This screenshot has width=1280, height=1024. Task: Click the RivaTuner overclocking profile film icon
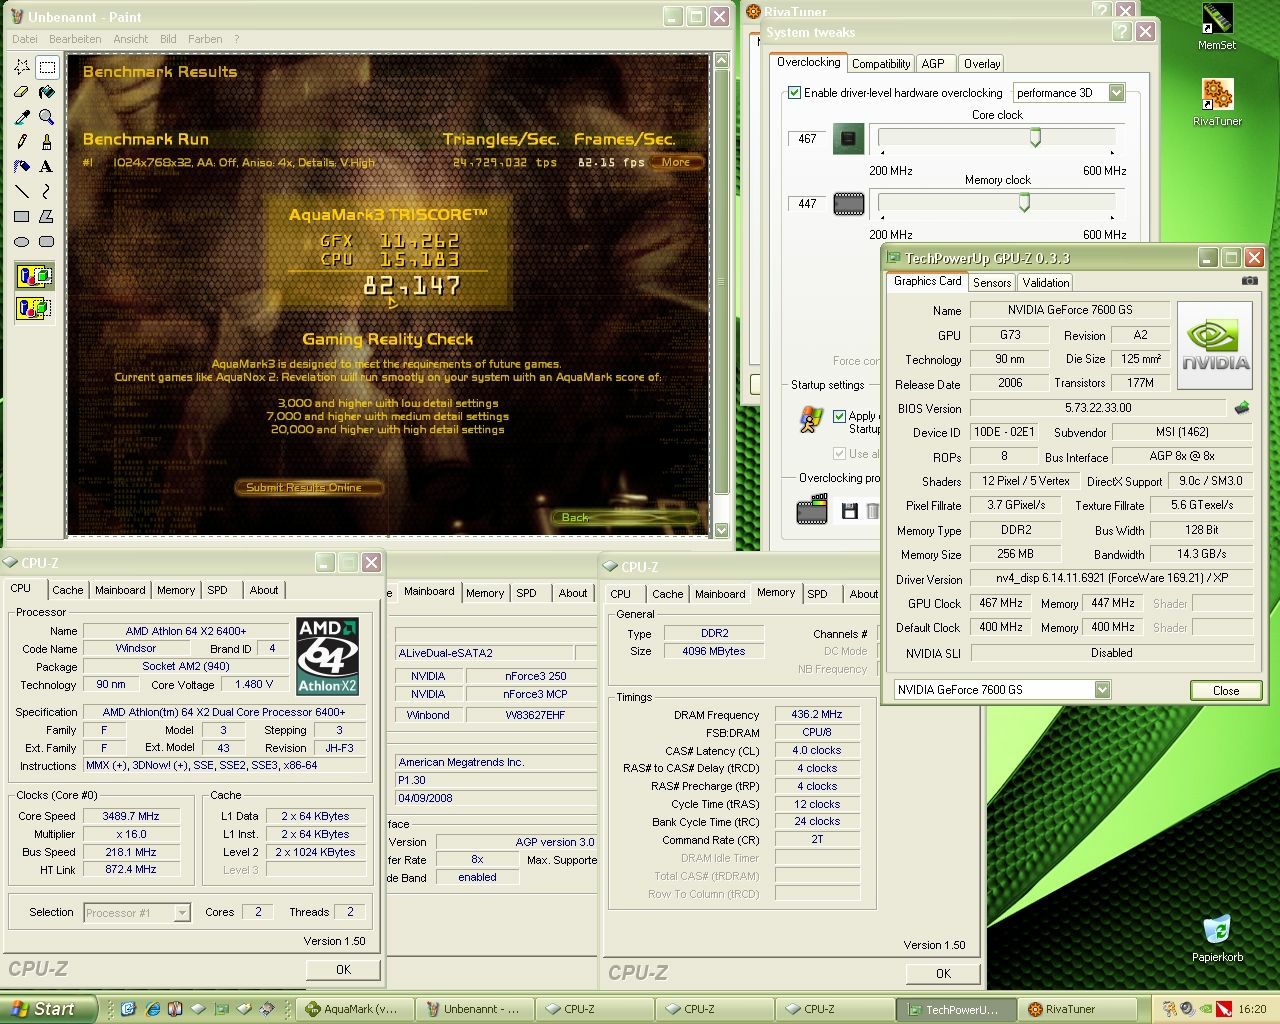pyautogui.click(x=811, y=511)
